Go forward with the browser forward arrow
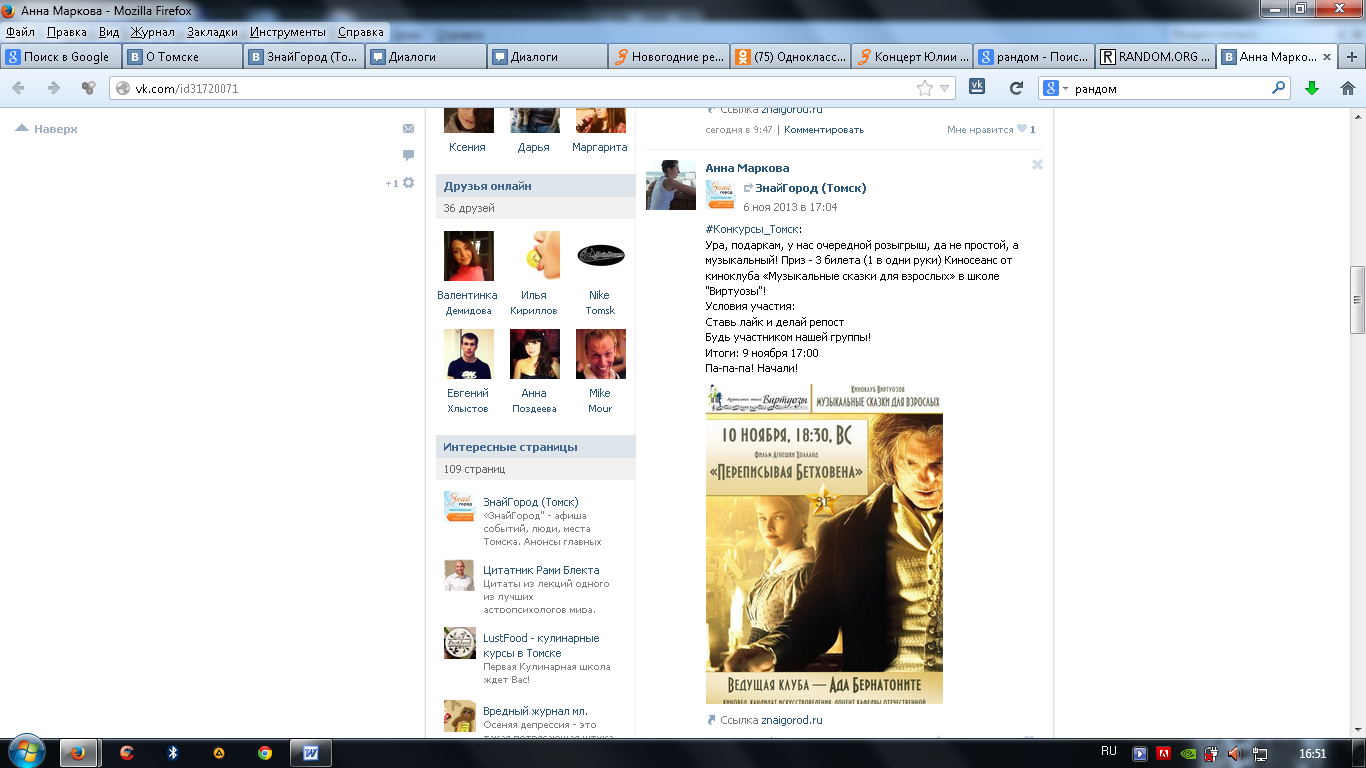 54,88
